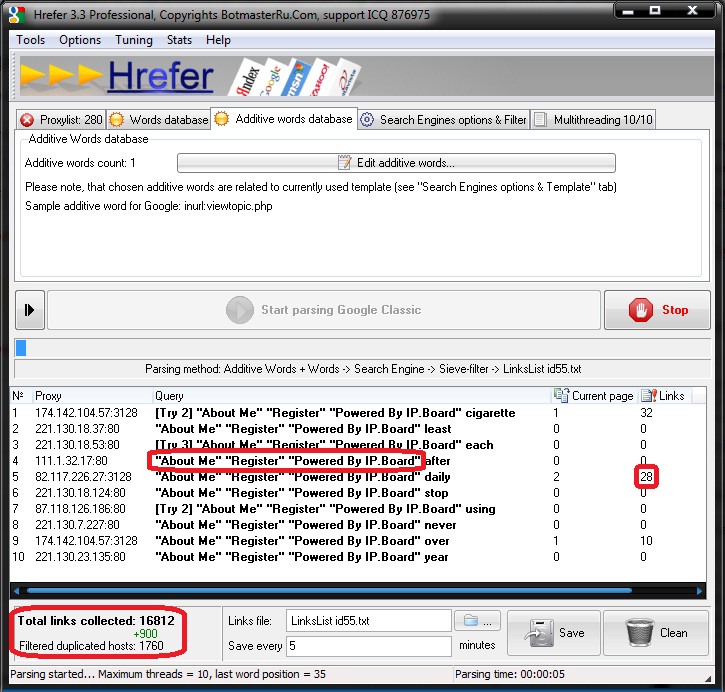Click the Total links collected: 16812 text
The image size is (725, 692).
click(x=96, y=620)
